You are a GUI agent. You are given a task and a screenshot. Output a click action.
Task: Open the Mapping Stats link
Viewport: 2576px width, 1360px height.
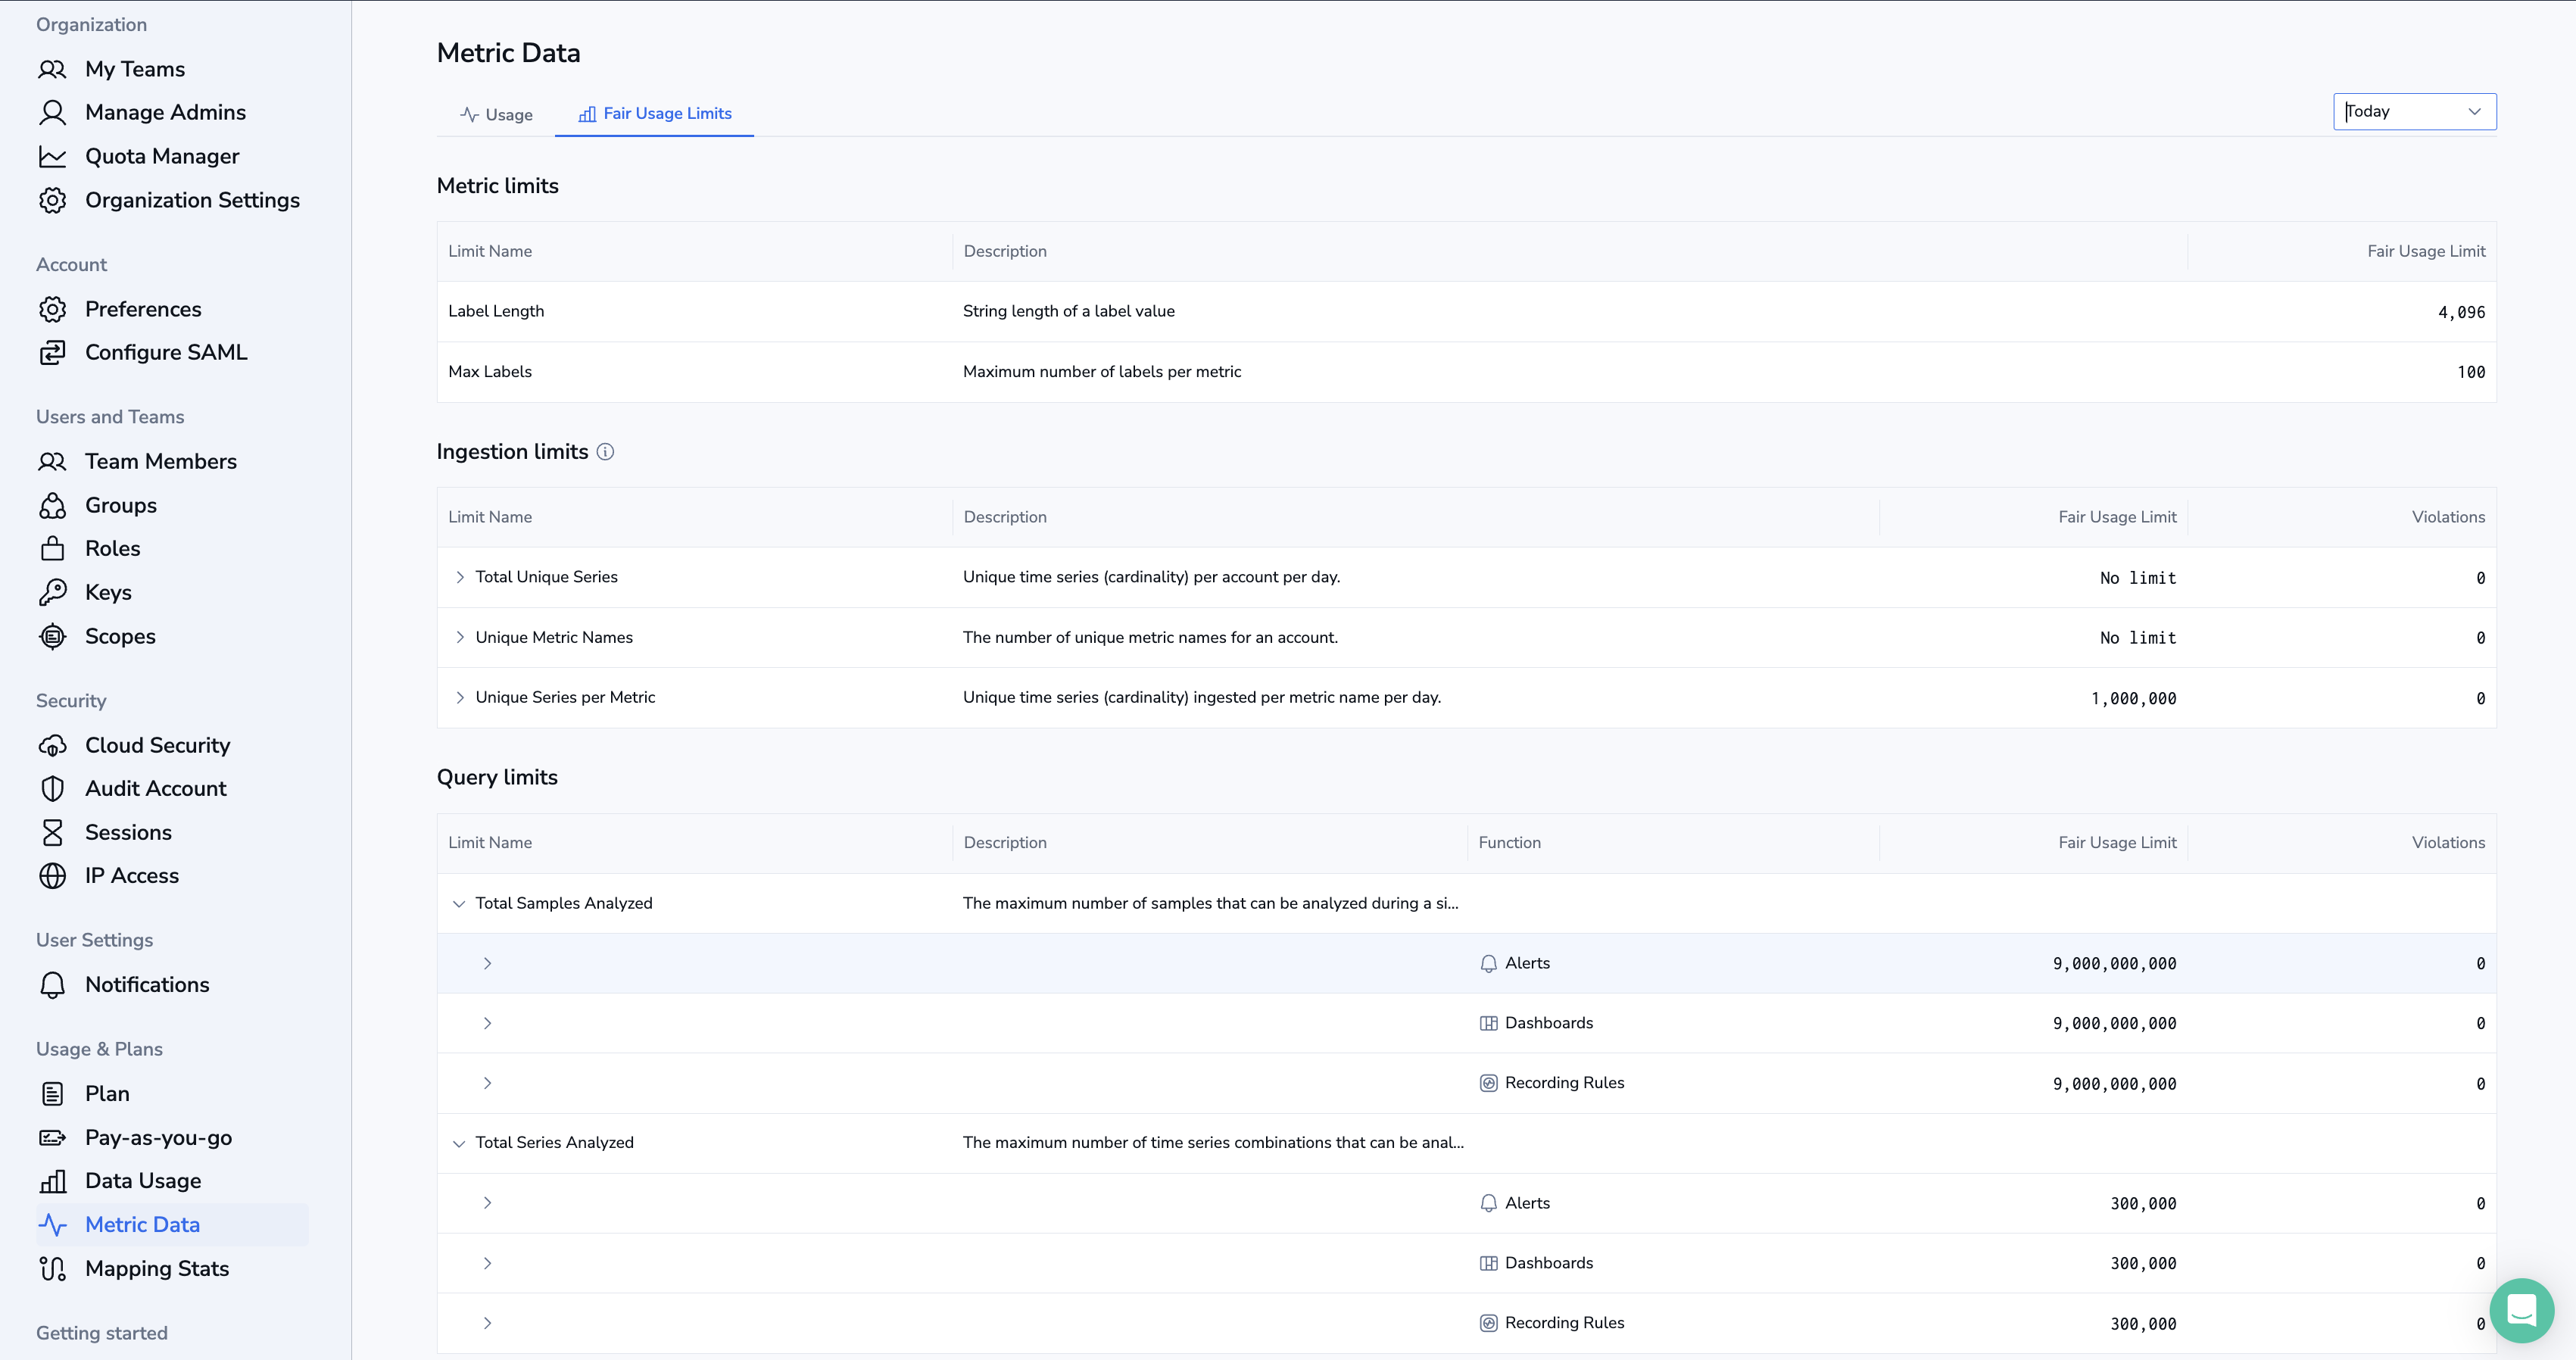[157, 1269]
